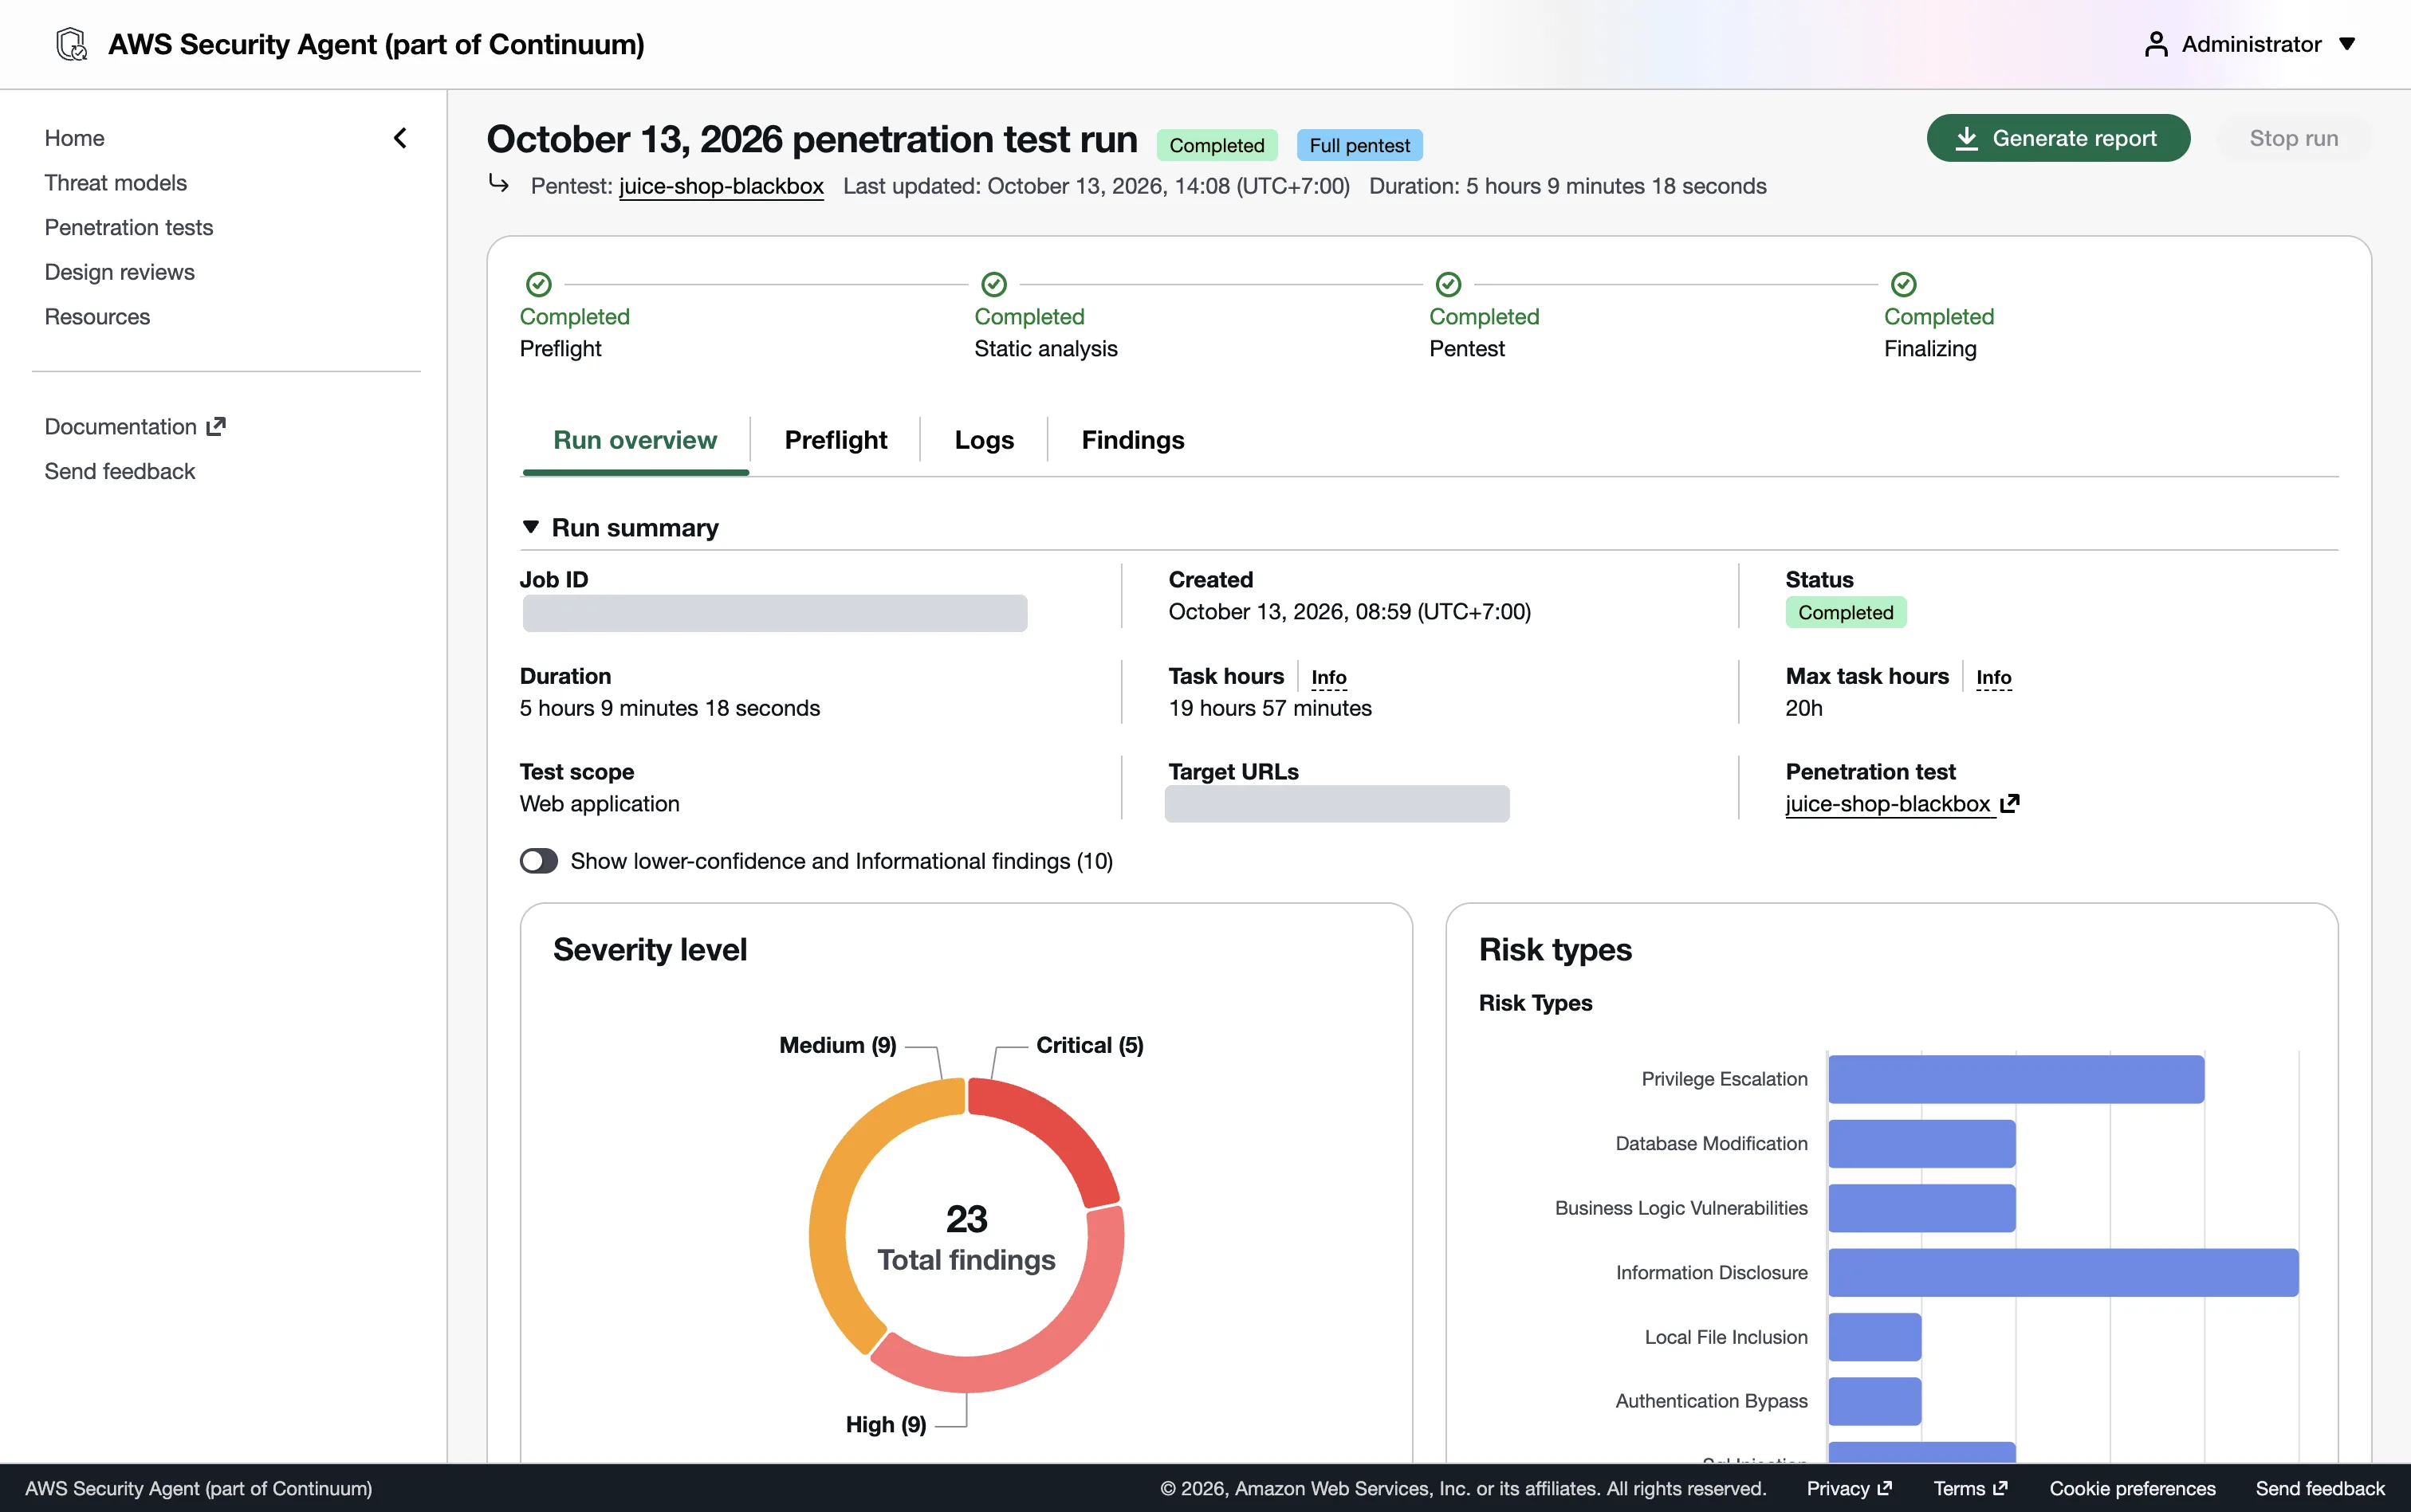Viewport: 2411px width, 1512px height.
Task: Click the Completed status badge in Run summary
Action: click(1845, 612)
